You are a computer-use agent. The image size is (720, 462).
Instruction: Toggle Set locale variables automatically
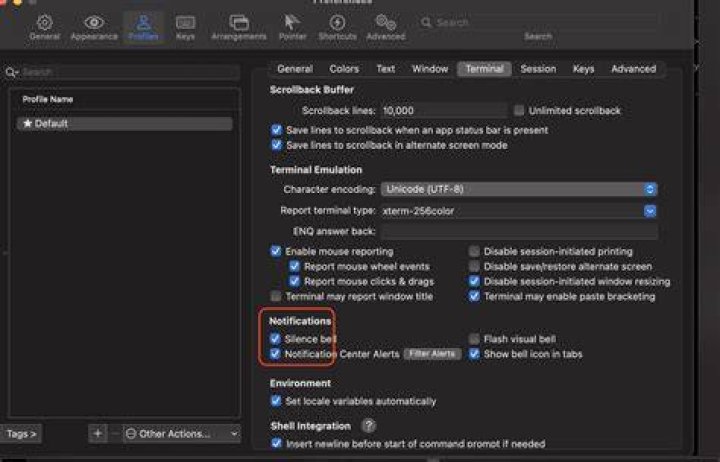[276, 401]
